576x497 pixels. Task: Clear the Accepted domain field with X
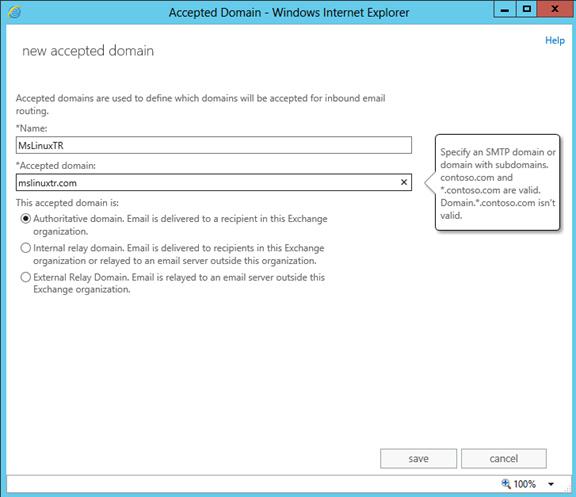point(404,182)
